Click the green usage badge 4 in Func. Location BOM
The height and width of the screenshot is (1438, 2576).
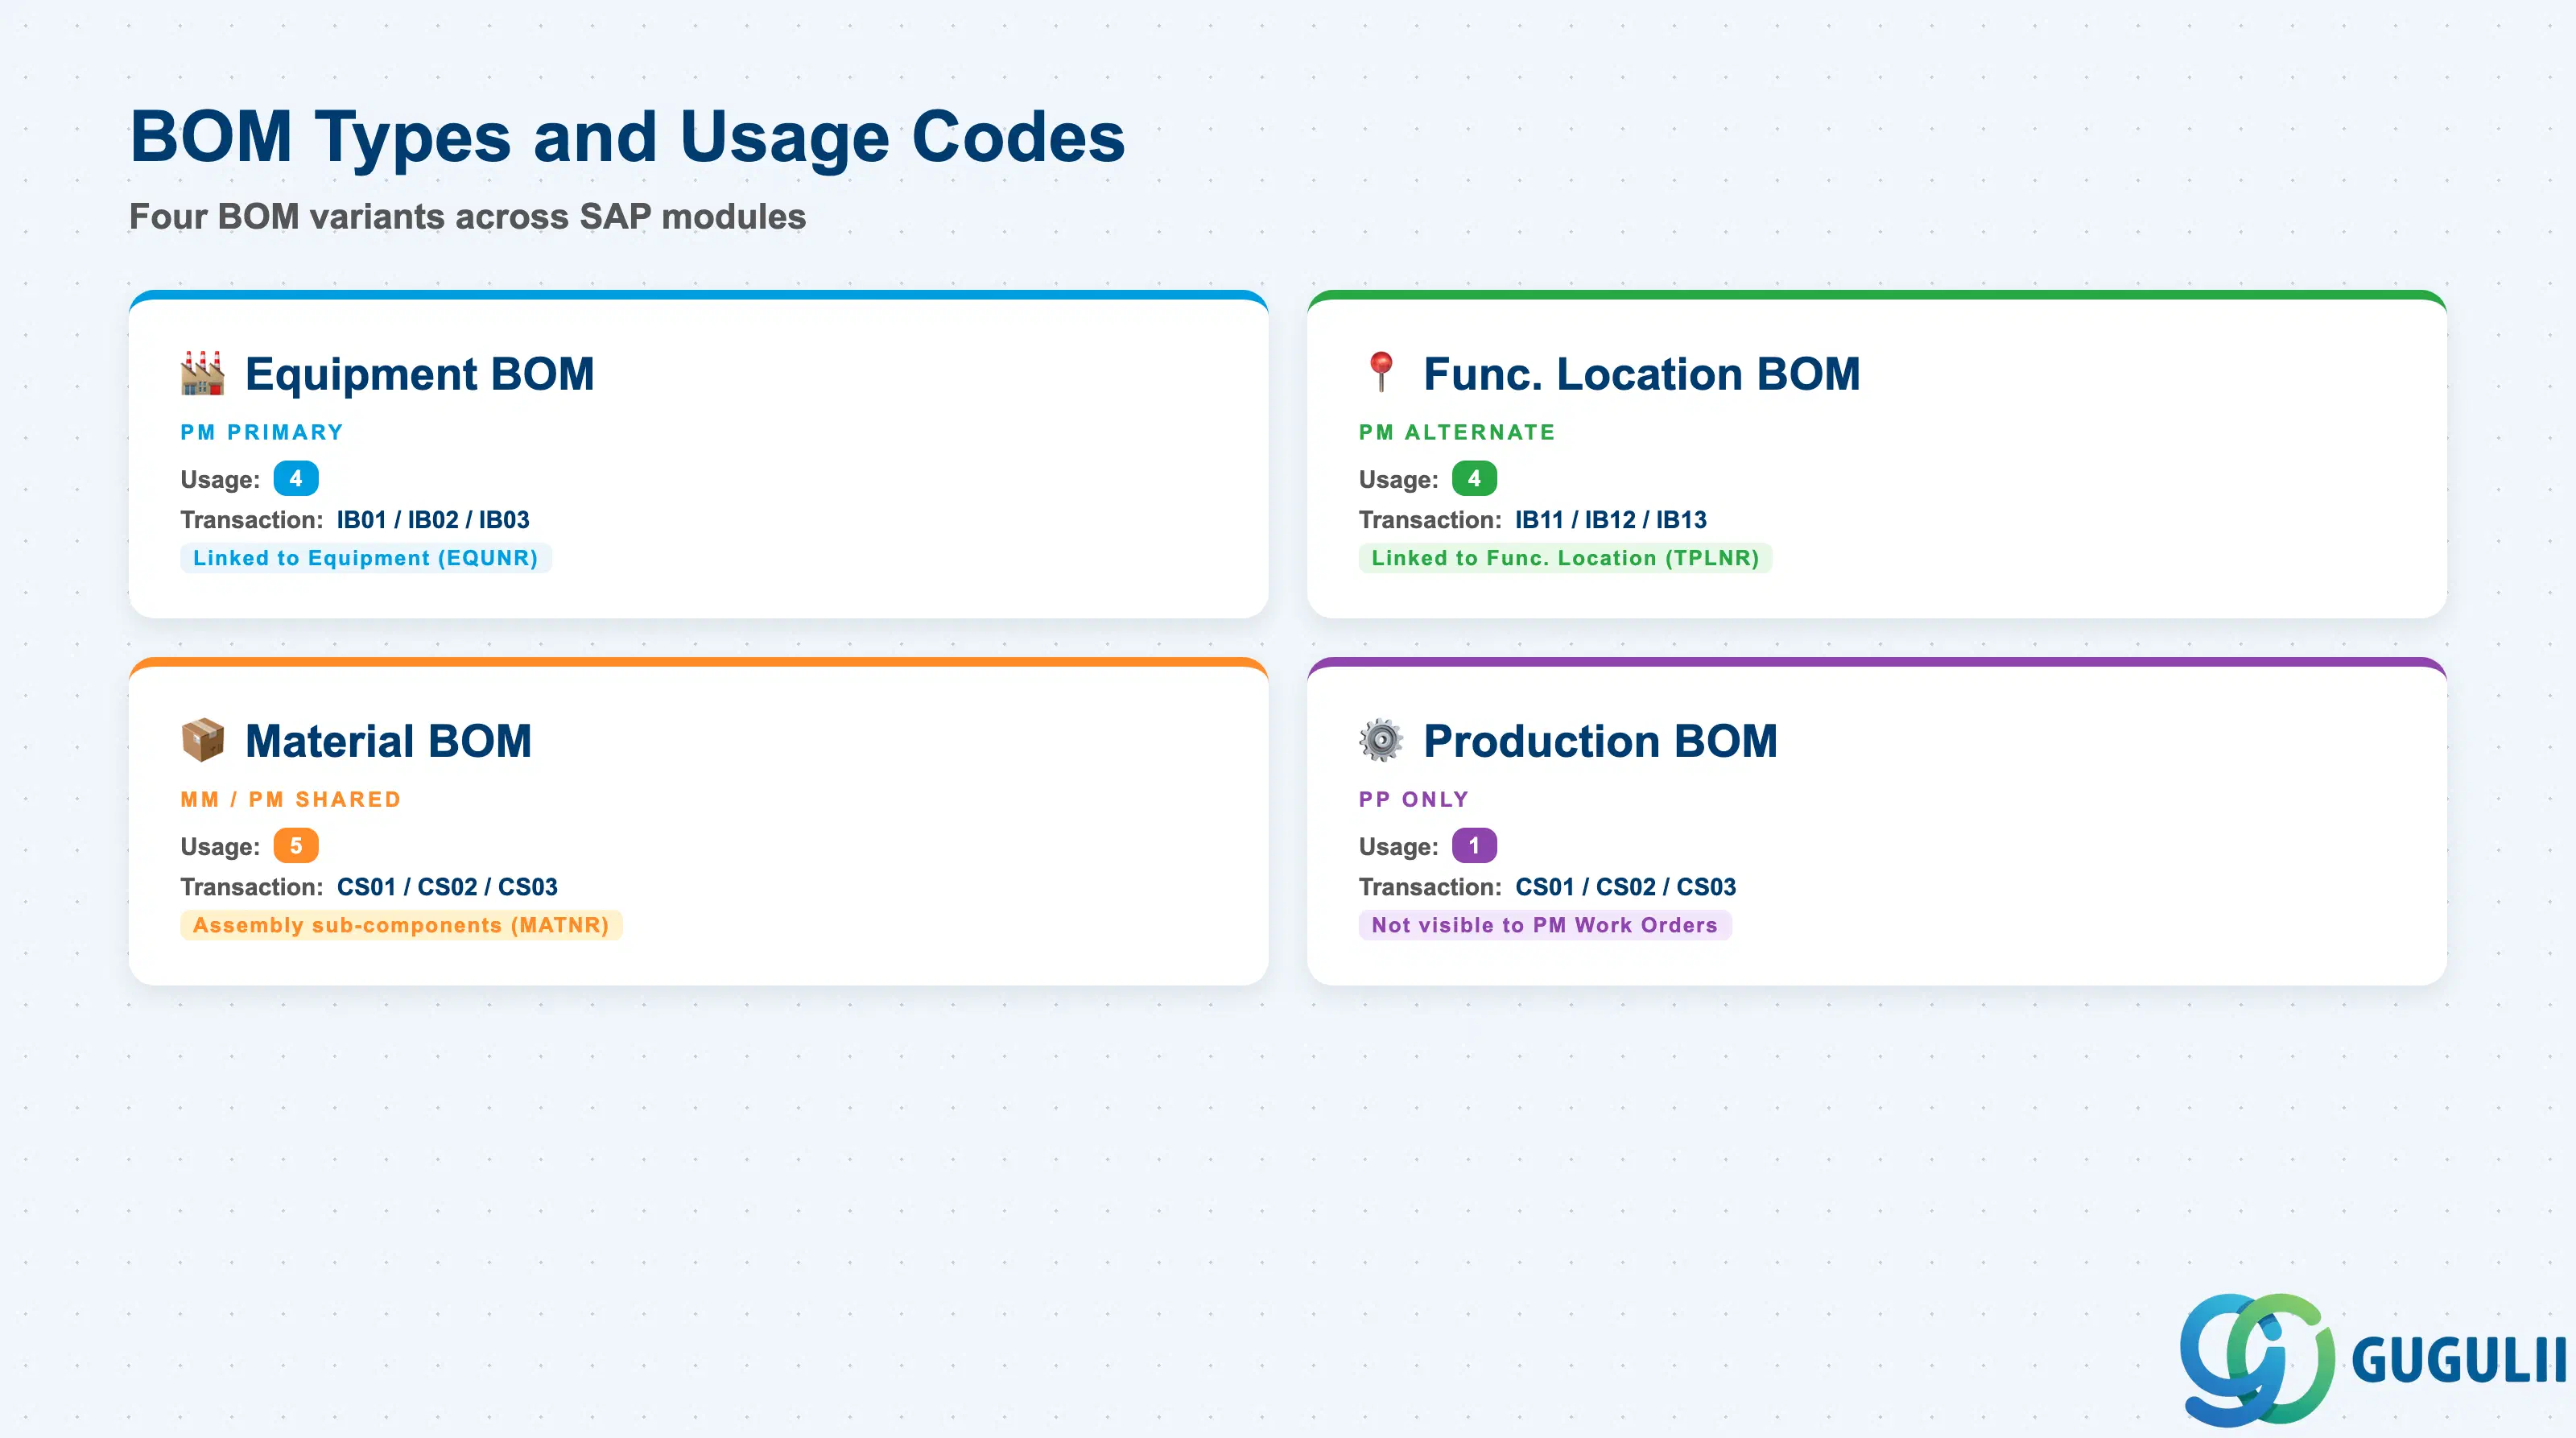1474,479
